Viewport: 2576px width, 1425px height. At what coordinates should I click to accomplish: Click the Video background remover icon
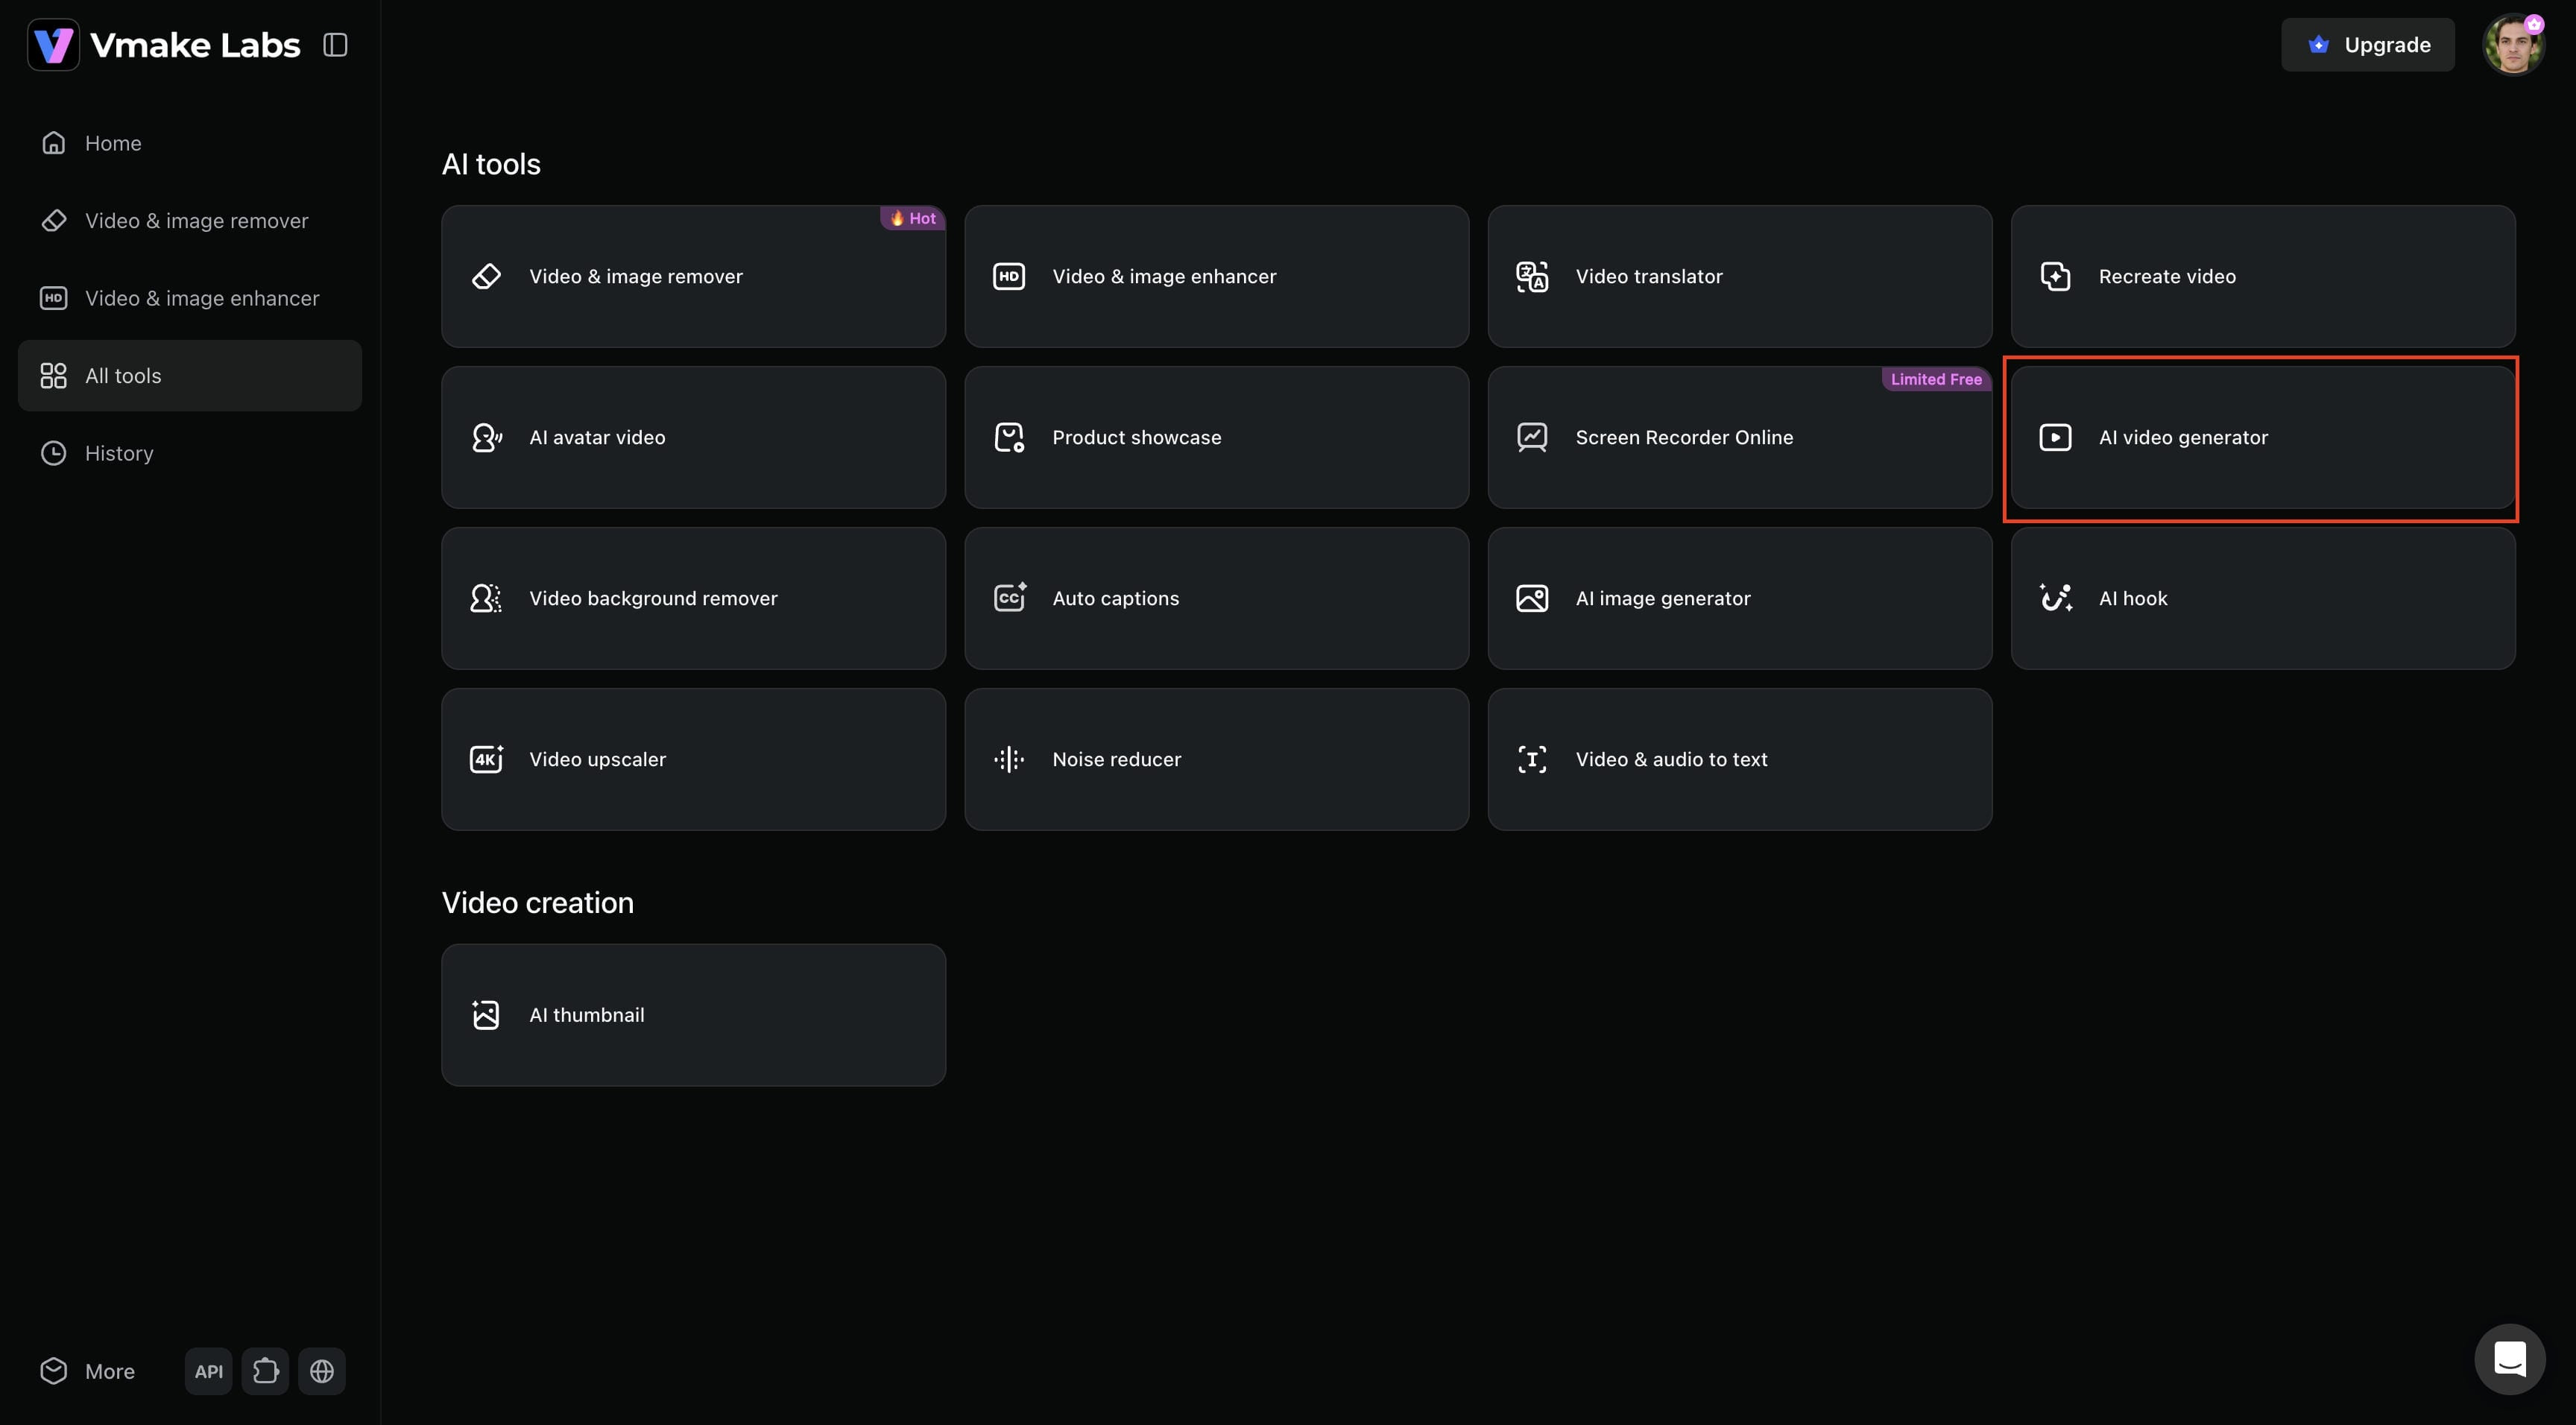486,598
